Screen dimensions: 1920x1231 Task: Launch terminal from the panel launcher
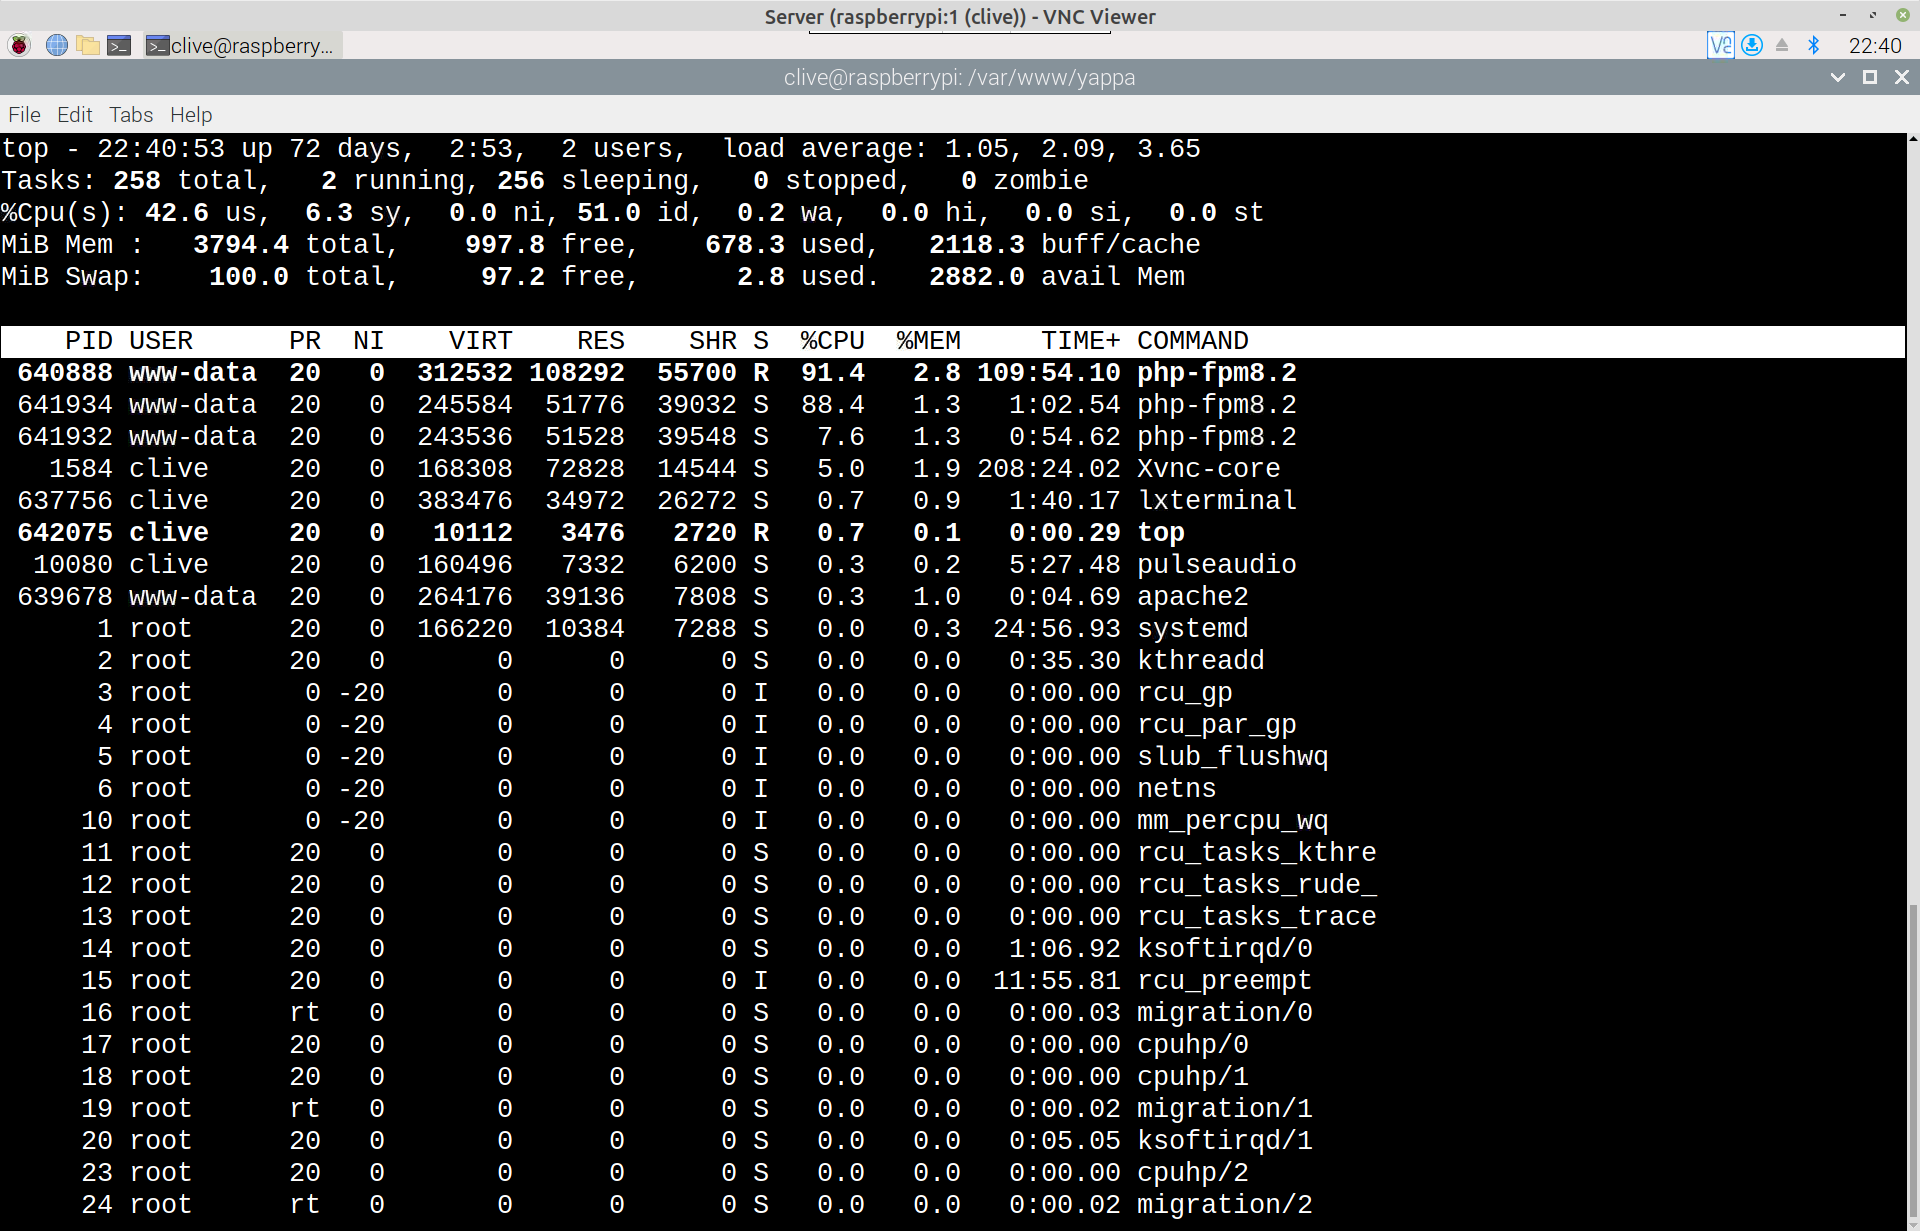click(119, 45)
